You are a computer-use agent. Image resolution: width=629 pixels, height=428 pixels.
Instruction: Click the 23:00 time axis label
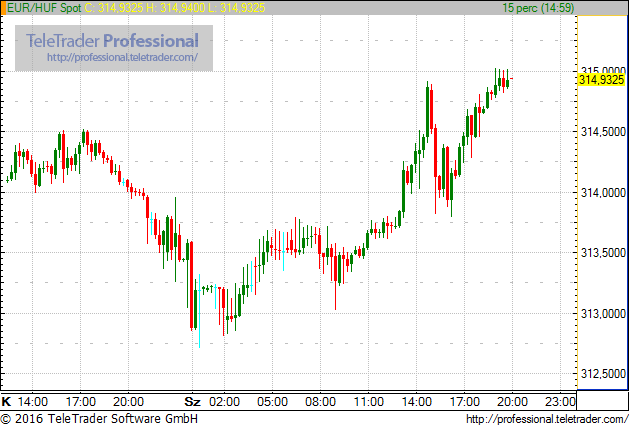[x=560, y=402]
